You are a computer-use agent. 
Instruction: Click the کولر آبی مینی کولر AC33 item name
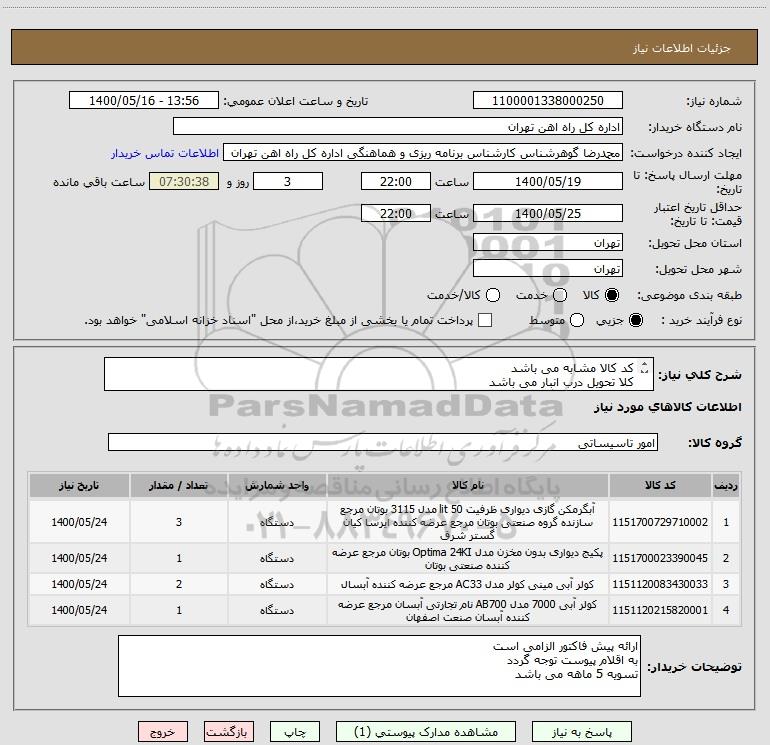[x=468, y=584]
